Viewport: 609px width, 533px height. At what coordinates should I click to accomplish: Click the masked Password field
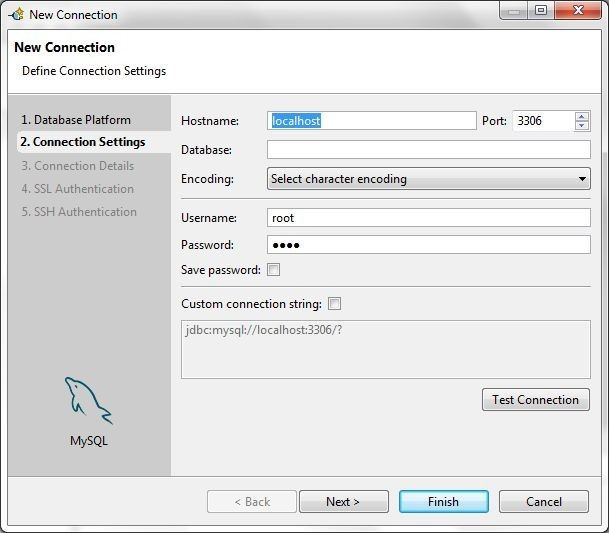pyautogui.click(x=429, y=245)
